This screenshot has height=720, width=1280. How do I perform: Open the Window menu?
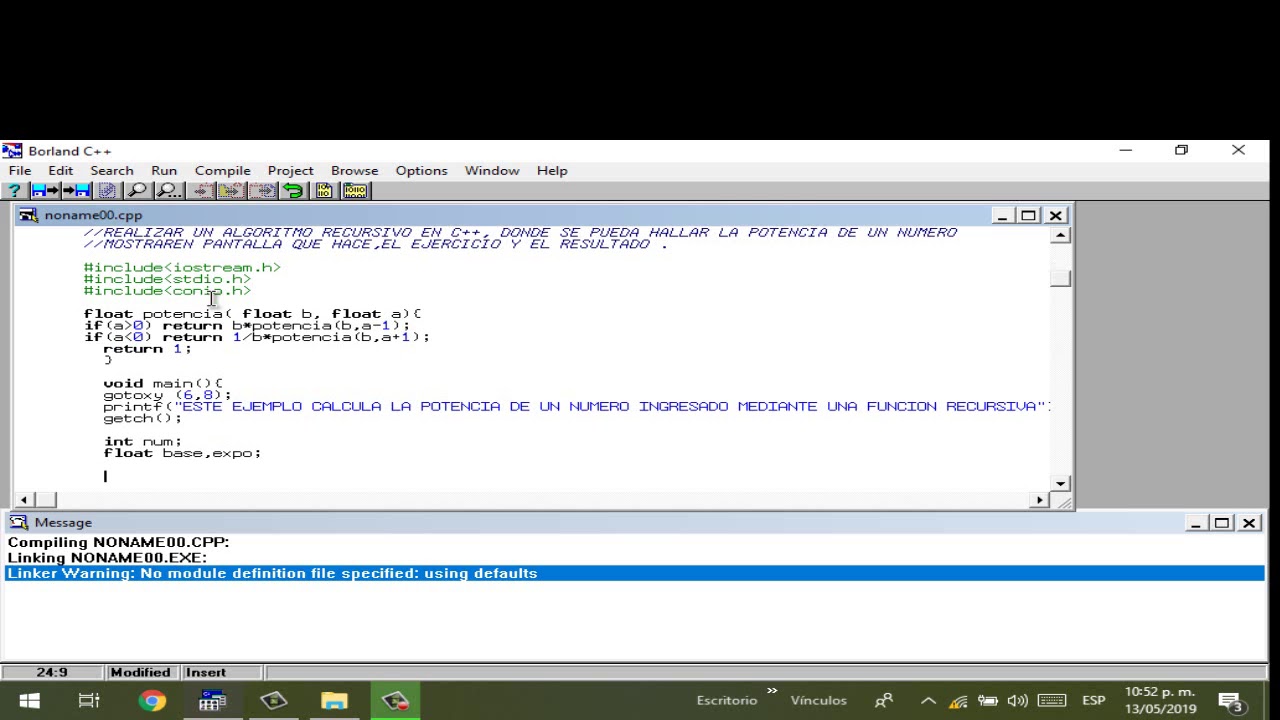(x=492, y=171)
